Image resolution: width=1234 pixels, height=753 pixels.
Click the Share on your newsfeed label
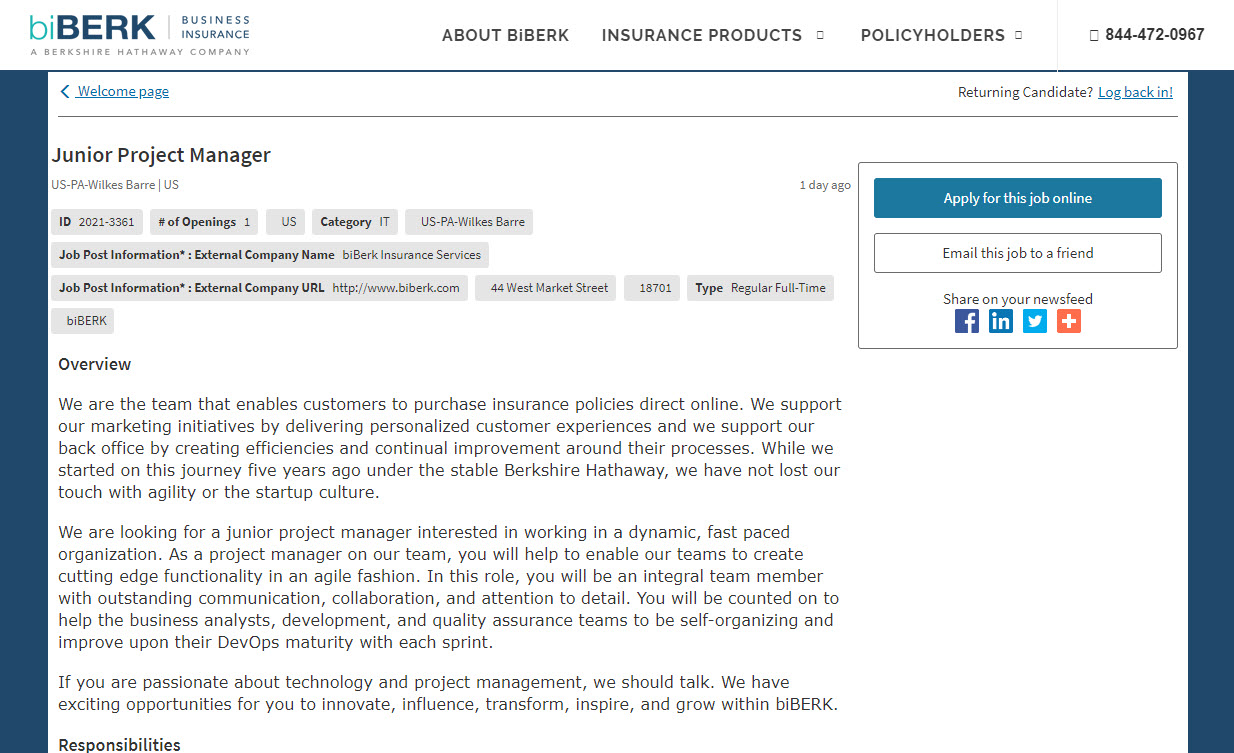pyautogui.click(x=1018, y=299)
